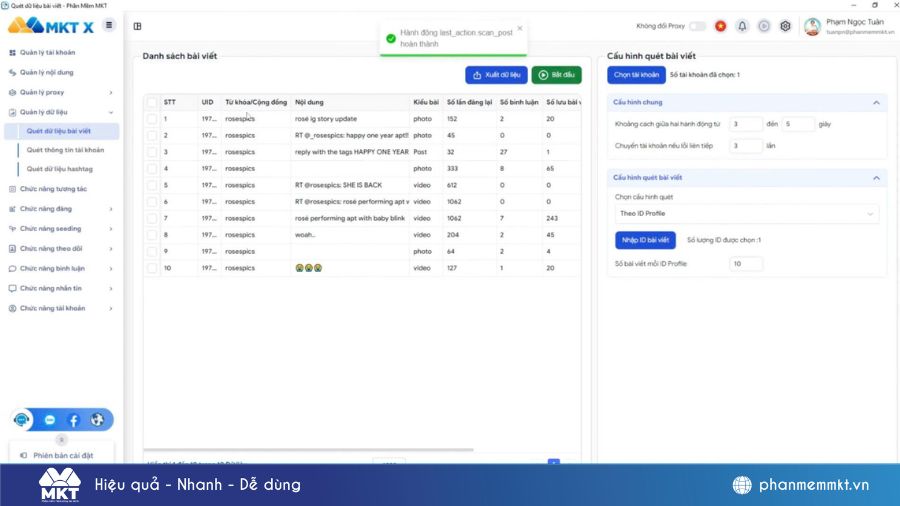Click the Vietnam flag language icon
The image size is (900, 506).
pos(720,26)
